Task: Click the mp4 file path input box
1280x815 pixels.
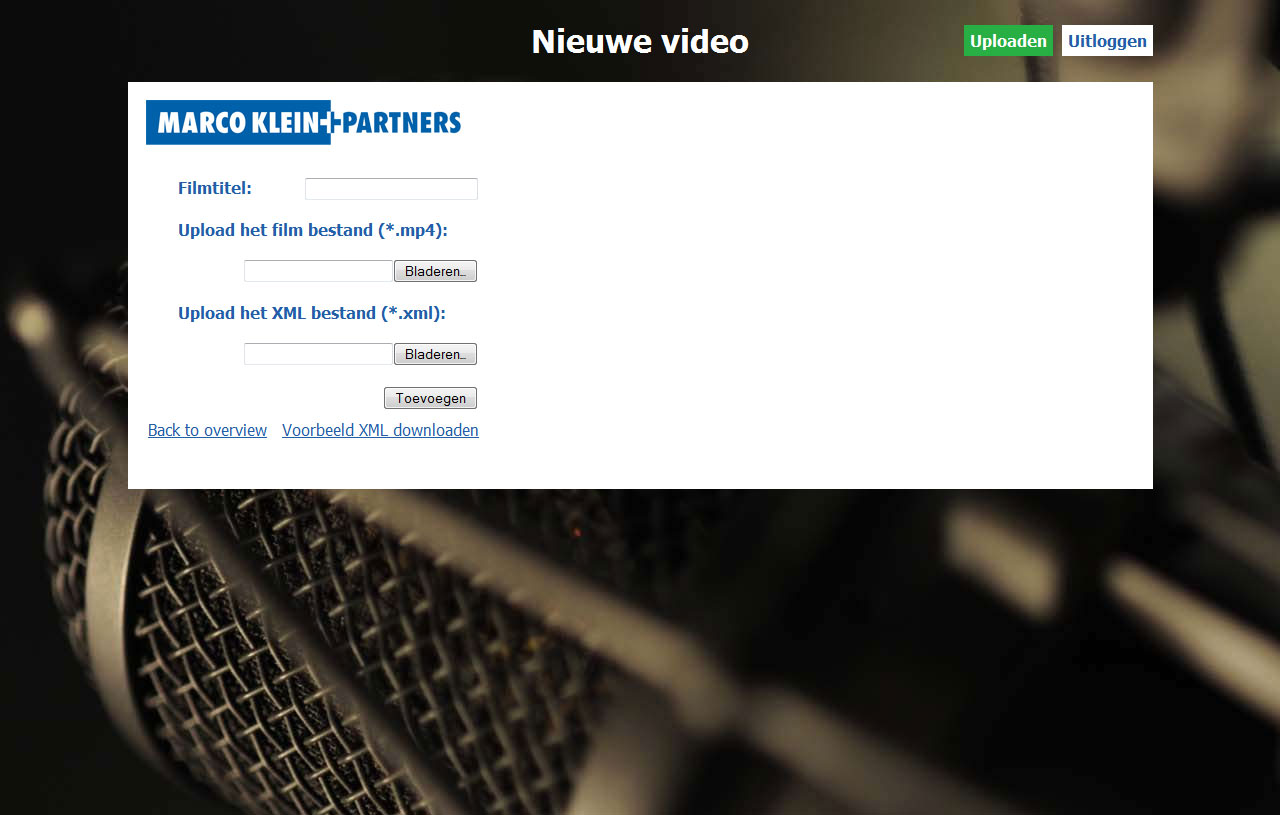Action: (319, 271)
